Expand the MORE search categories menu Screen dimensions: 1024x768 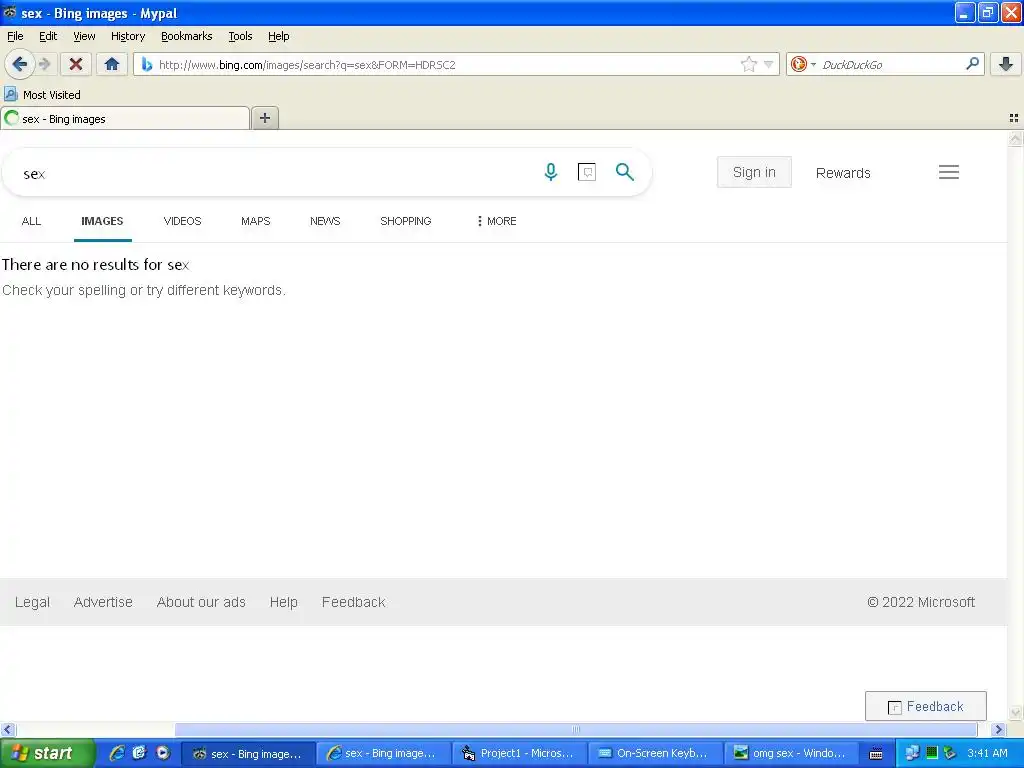click(497, 221)
